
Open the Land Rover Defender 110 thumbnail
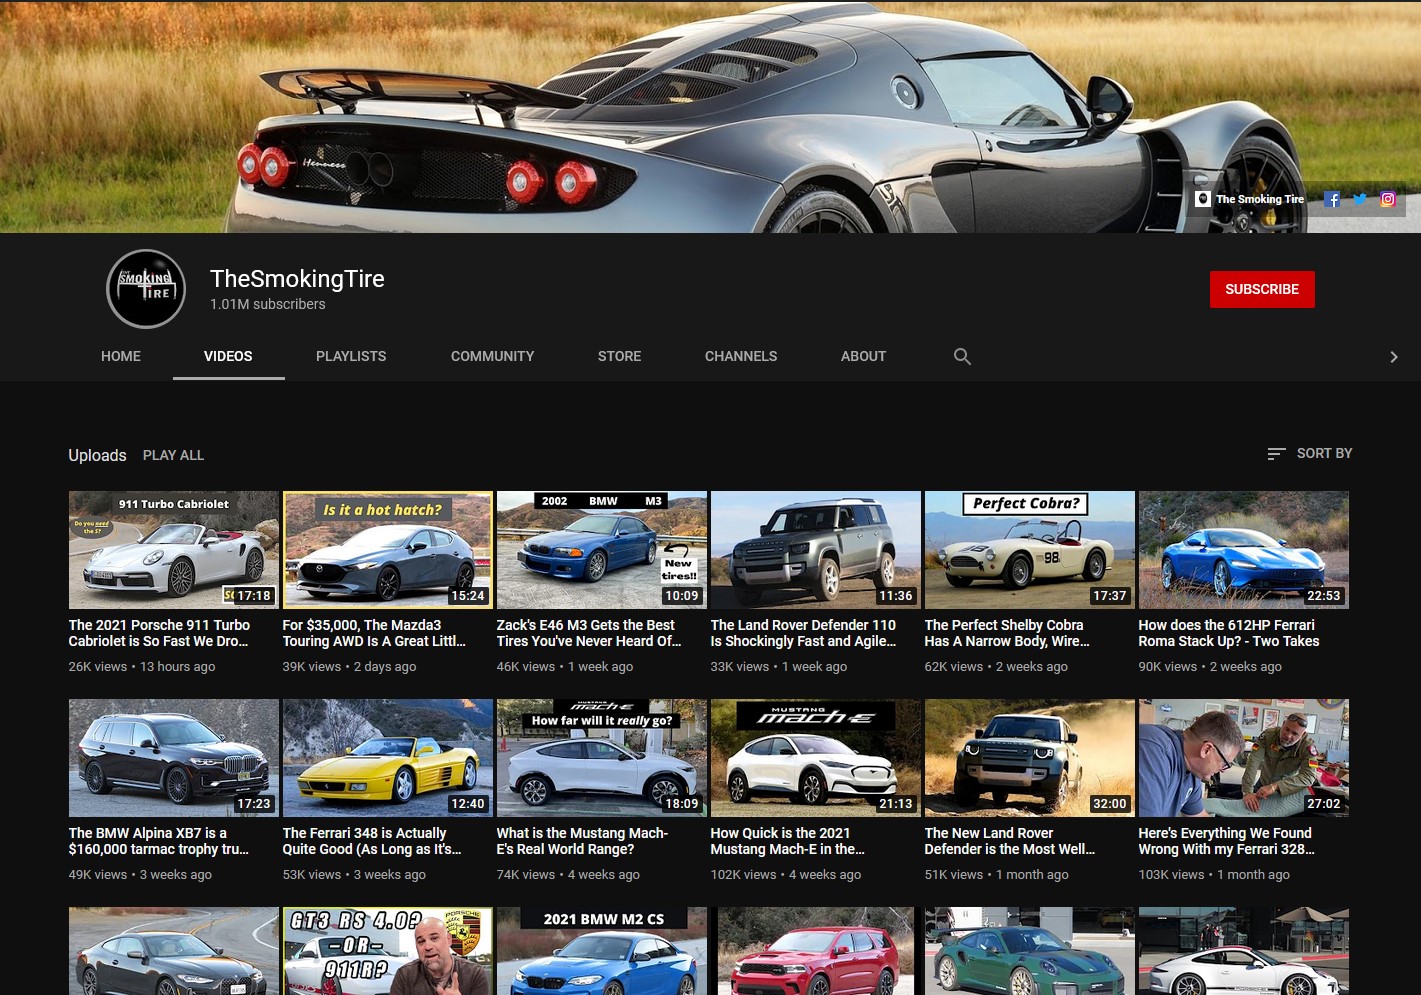pyautogui.click(x=815, y=550)
